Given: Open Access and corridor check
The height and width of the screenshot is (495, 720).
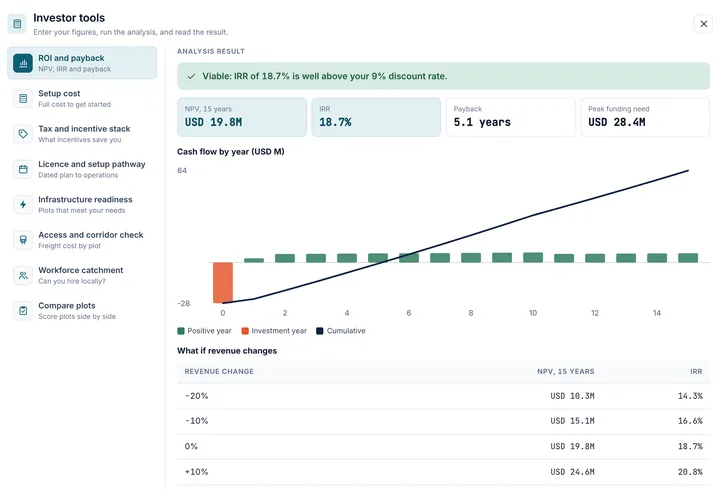Looking at the screenshot, I should point(82,240).
